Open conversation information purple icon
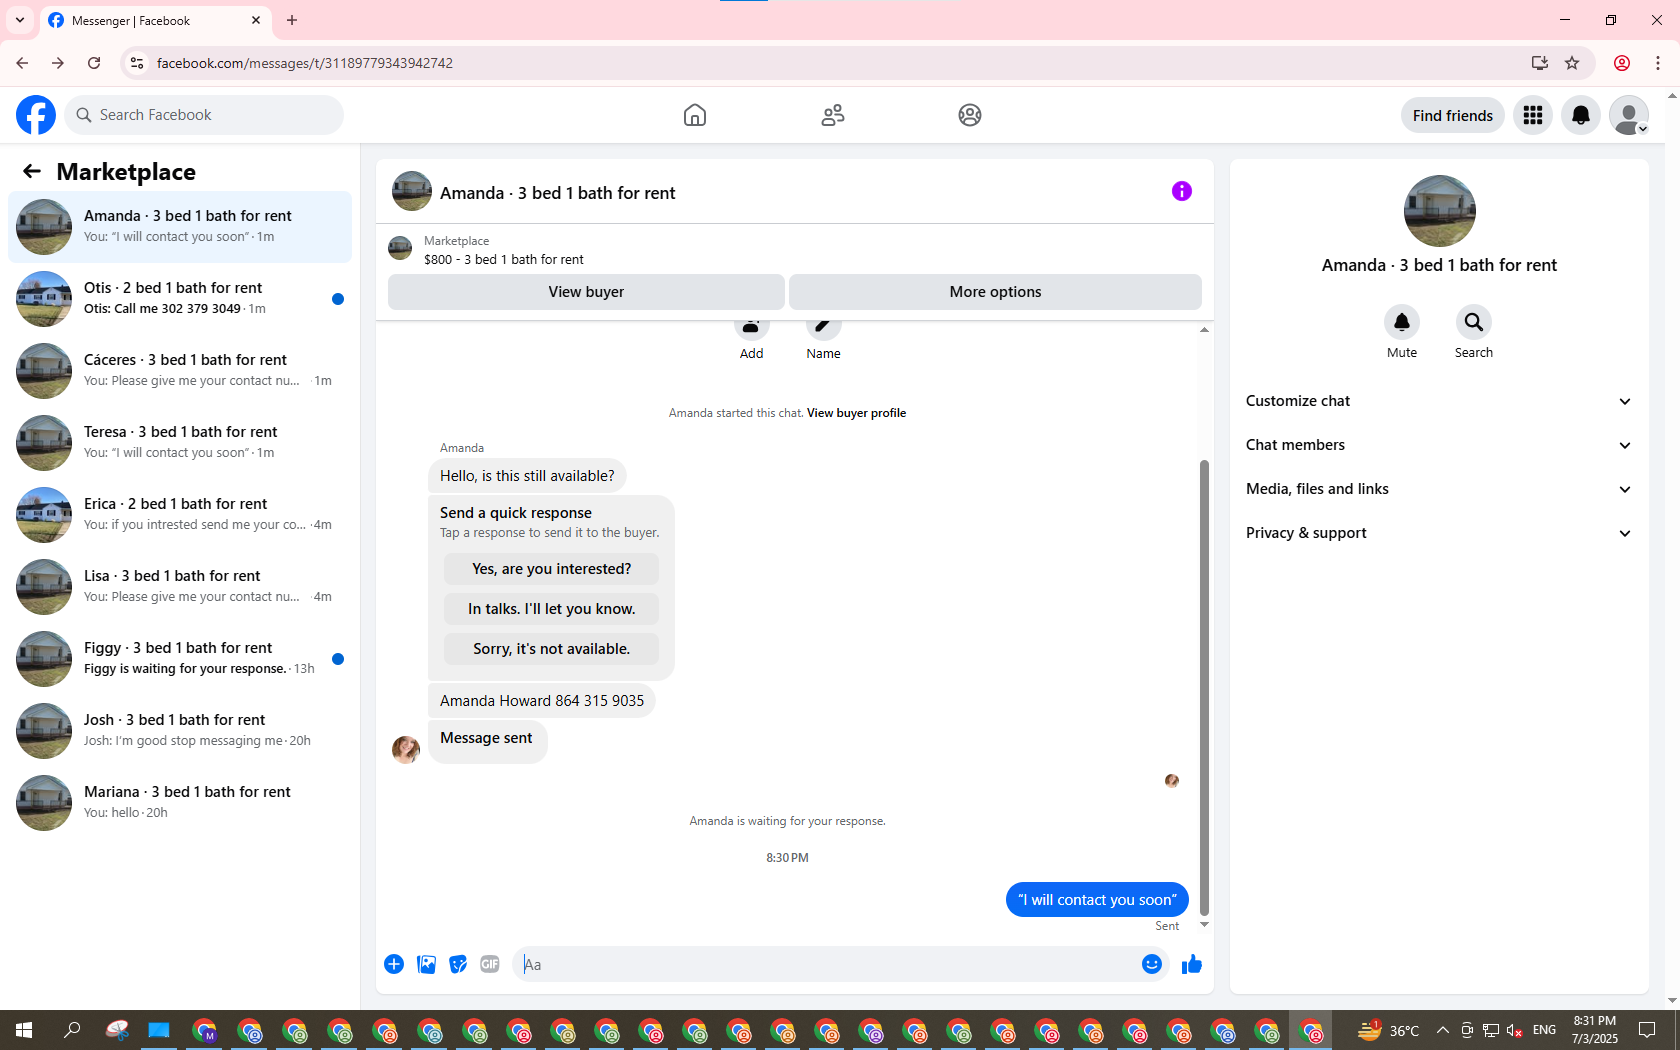This screenshot has width=1680, height=1050. point(1182,191)
